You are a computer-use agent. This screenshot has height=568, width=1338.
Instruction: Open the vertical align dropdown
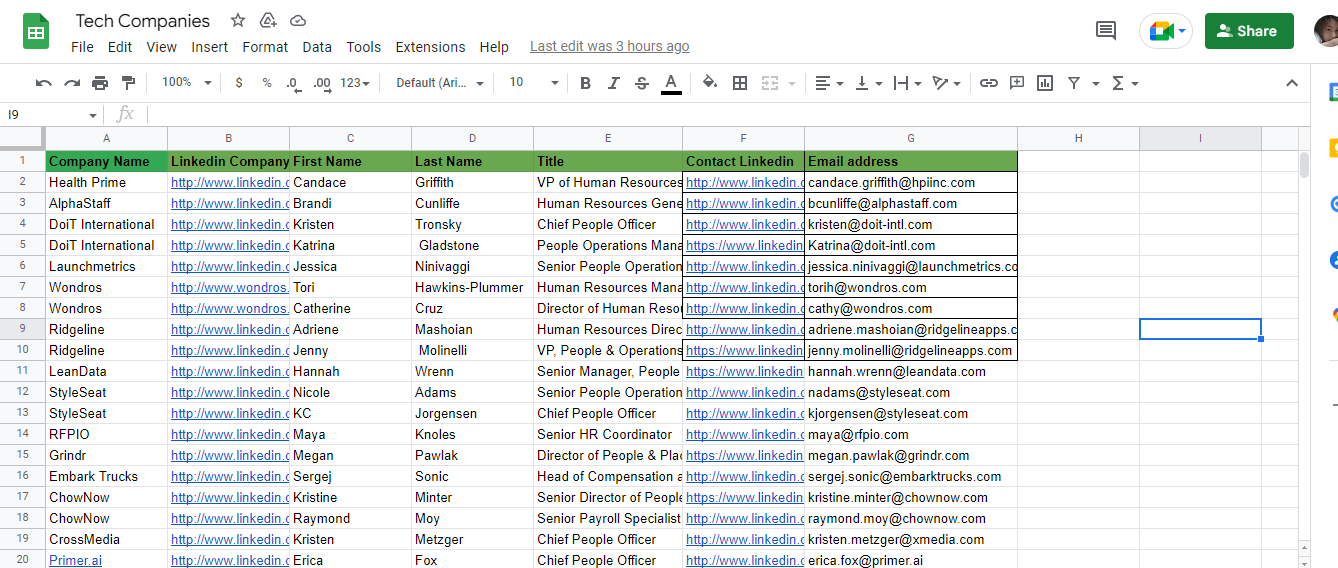pyautogui.click(x=868, y=83)
